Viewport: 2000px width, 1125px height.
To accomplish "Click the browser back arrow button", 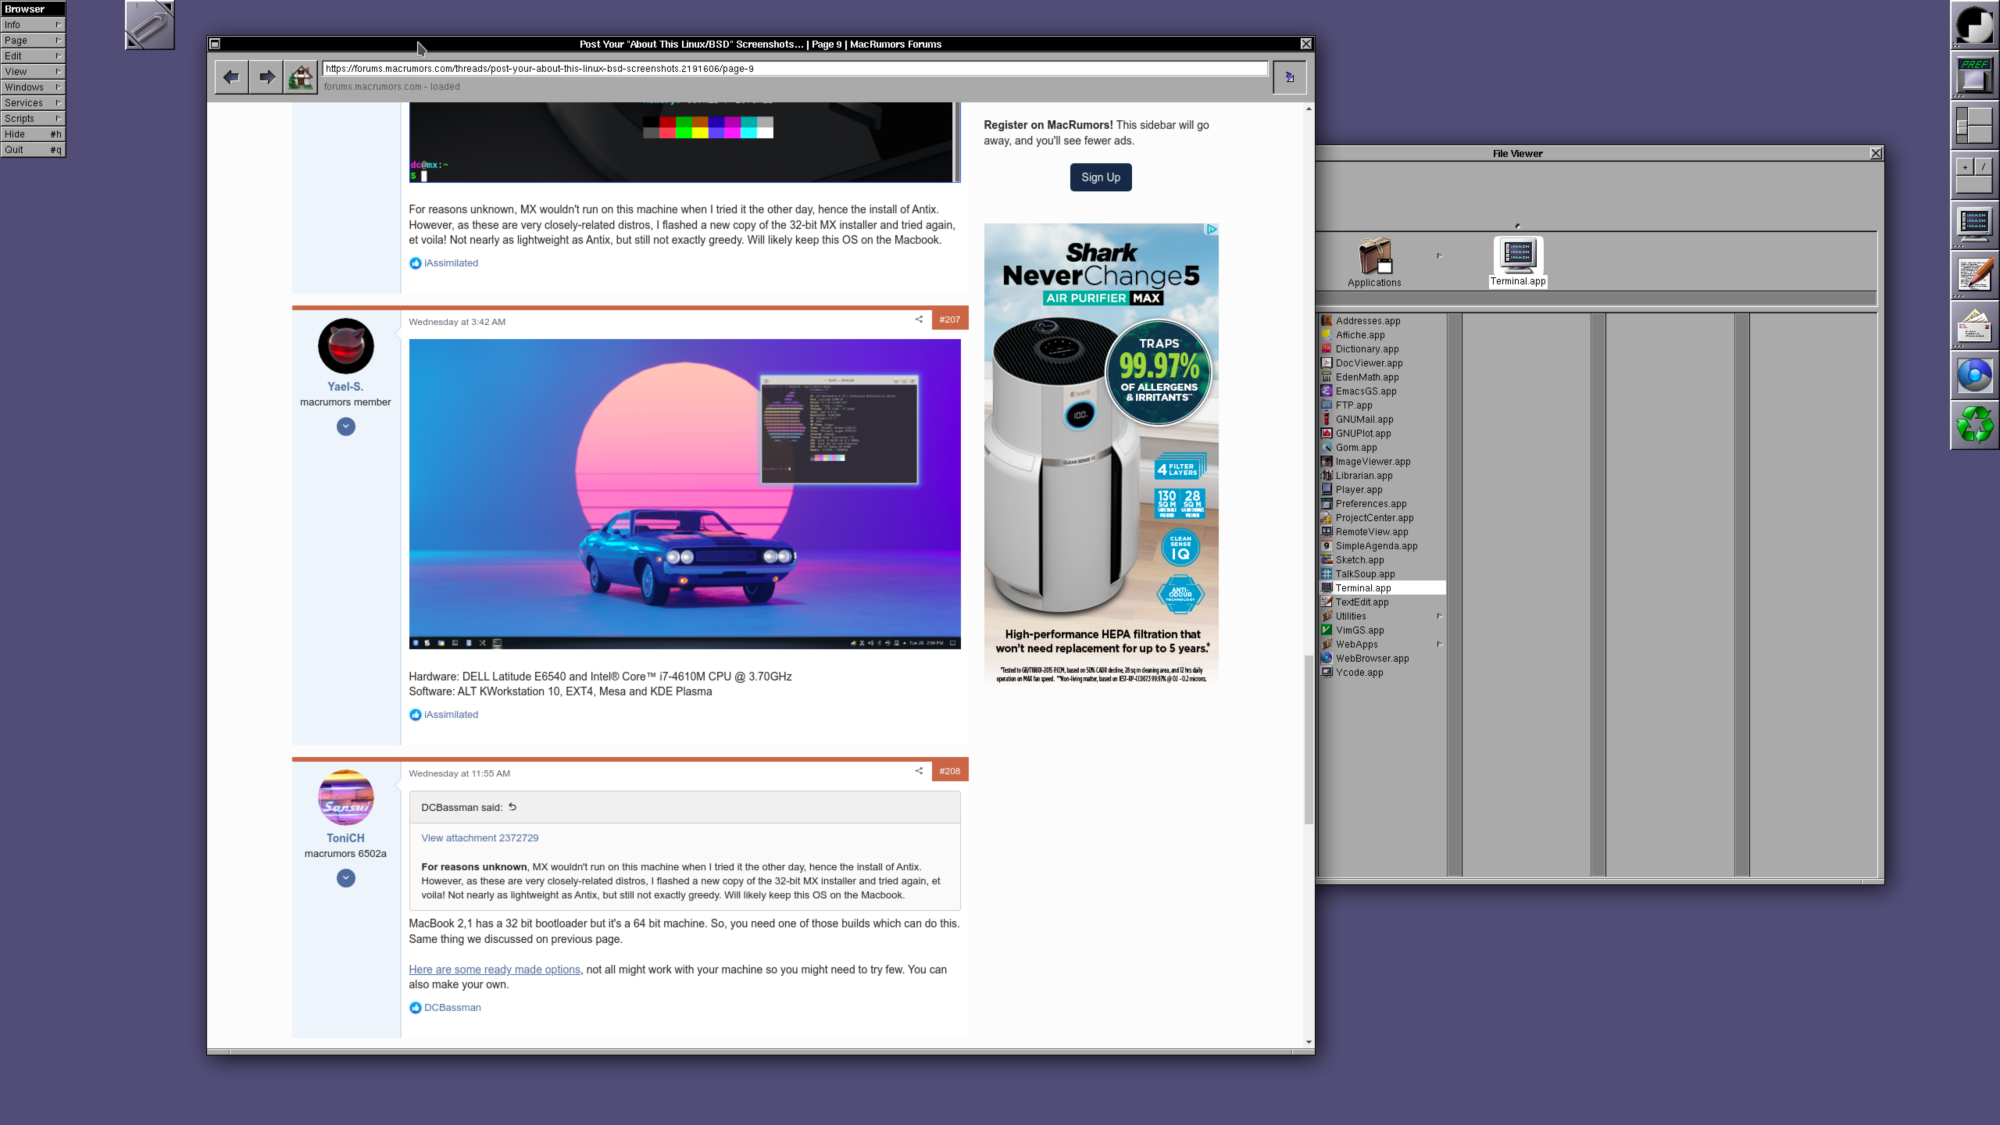I will point(231,77).
